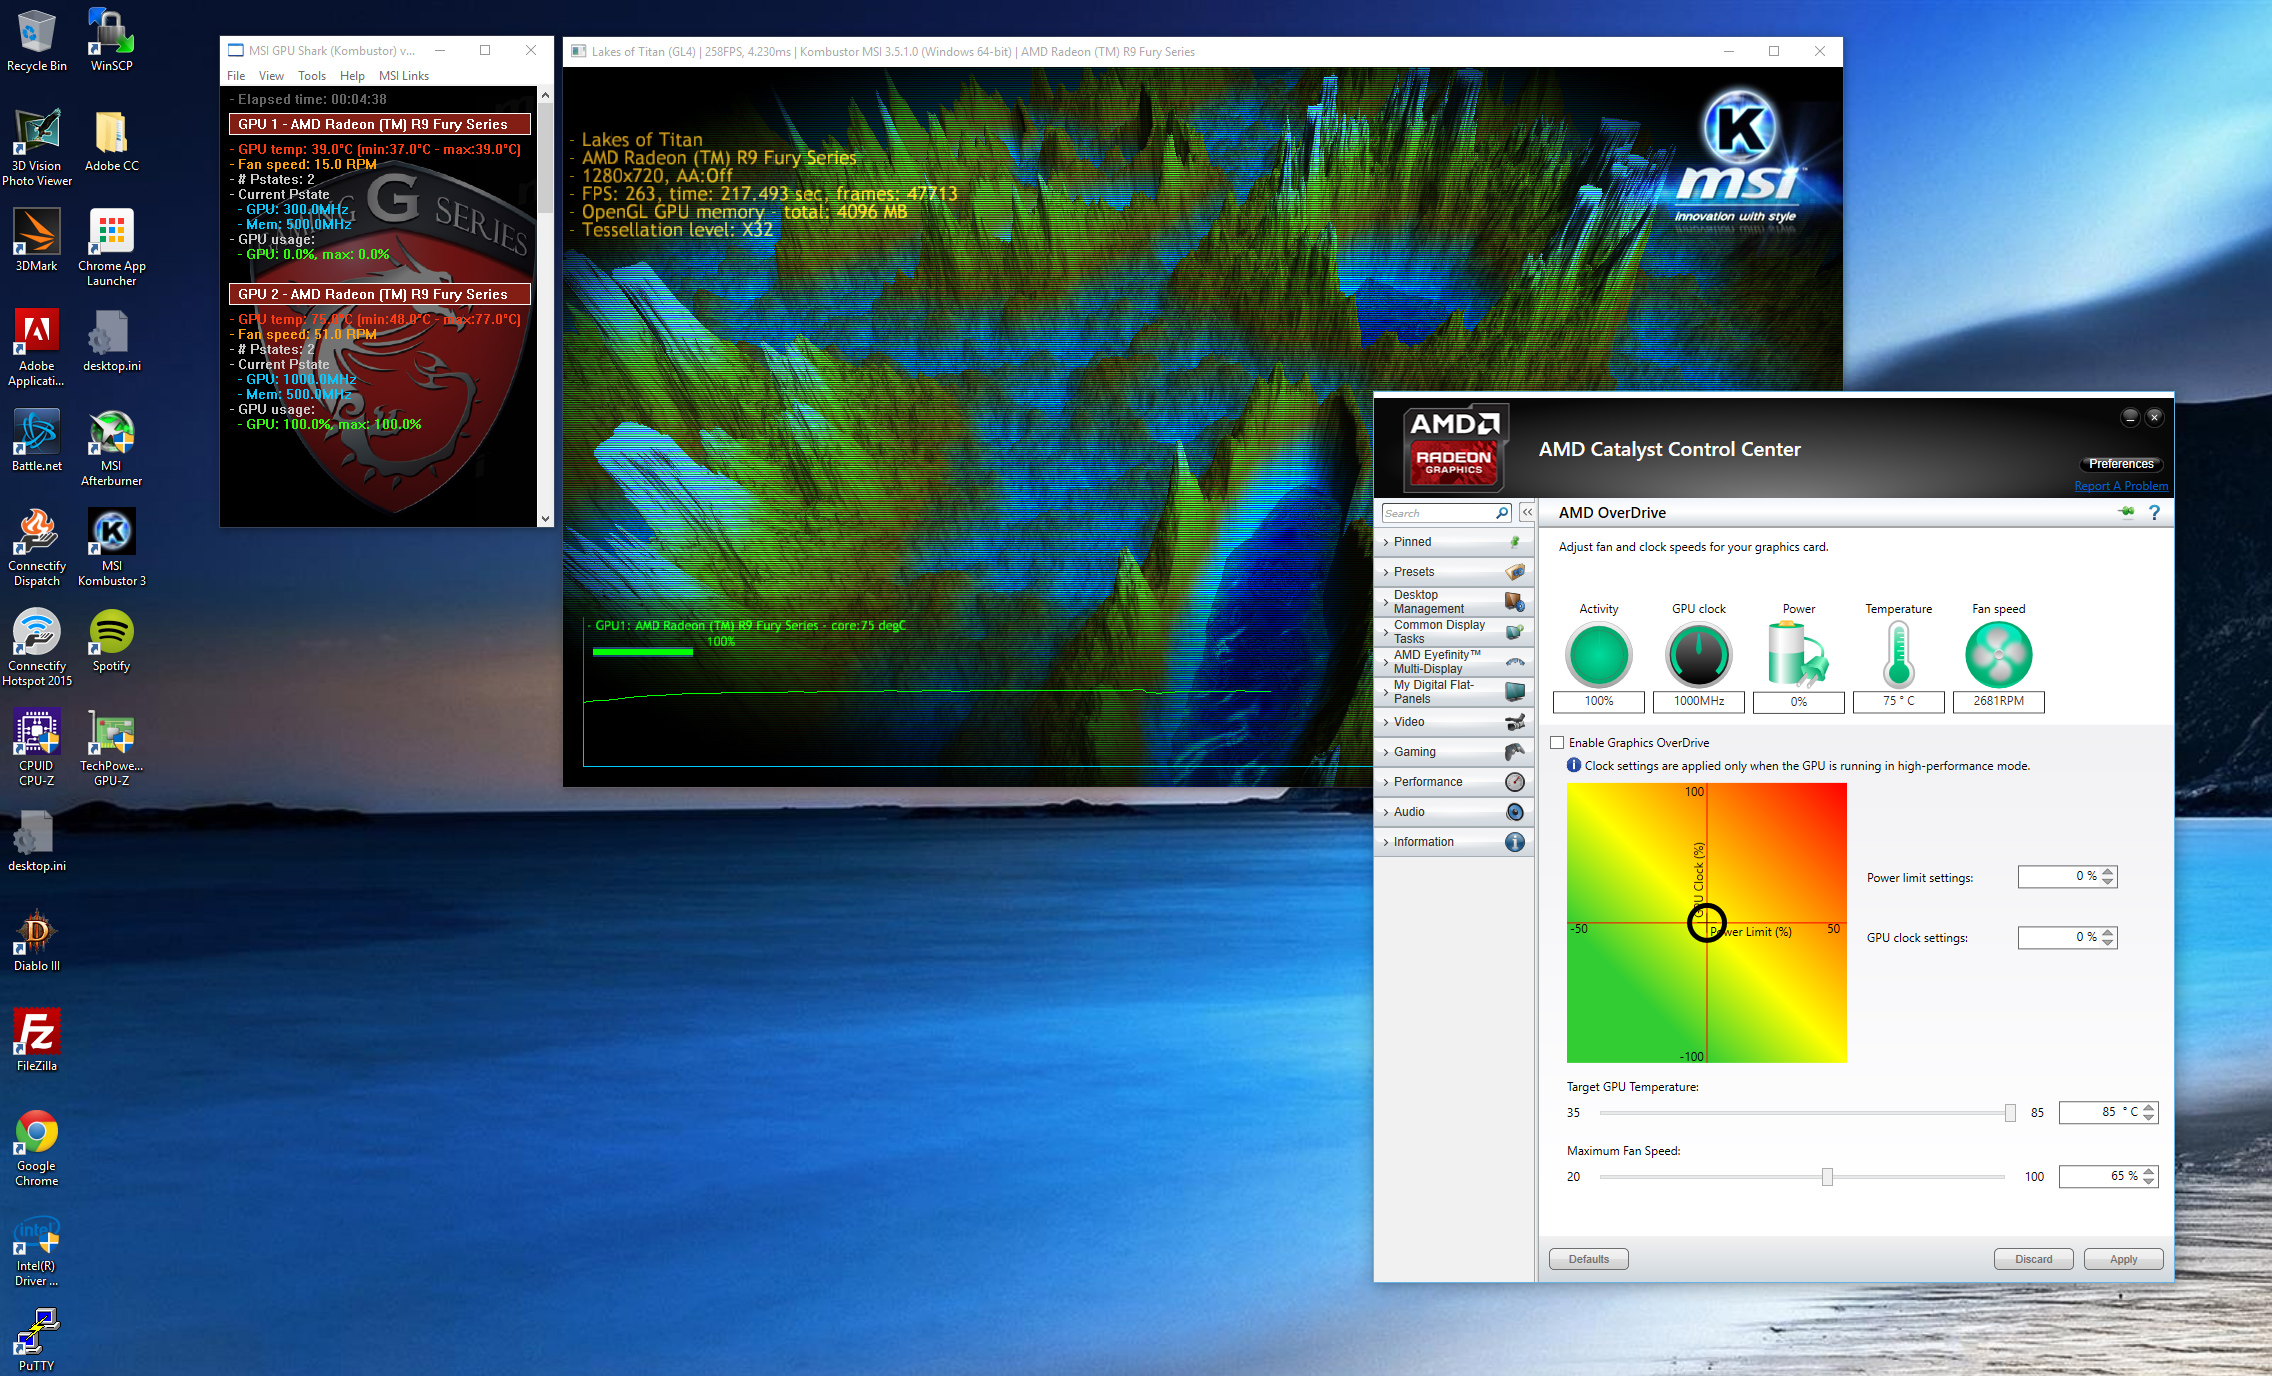This screenshot has width=2272, height=1376.
Task: Click the search magnifier icon in Catalyst sidebar
Action: click(x=1501, y=513)
